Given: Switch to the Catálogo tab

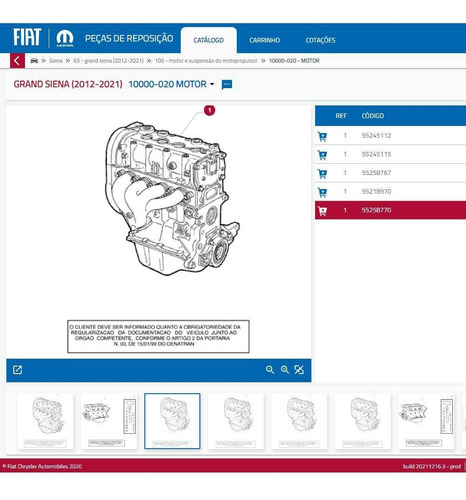Looking at the screenshot, I should coord(209,40).
